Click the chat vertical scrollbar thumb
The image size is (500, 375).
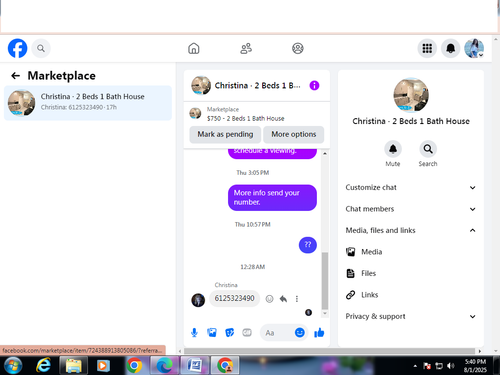[x=325, y=281]
